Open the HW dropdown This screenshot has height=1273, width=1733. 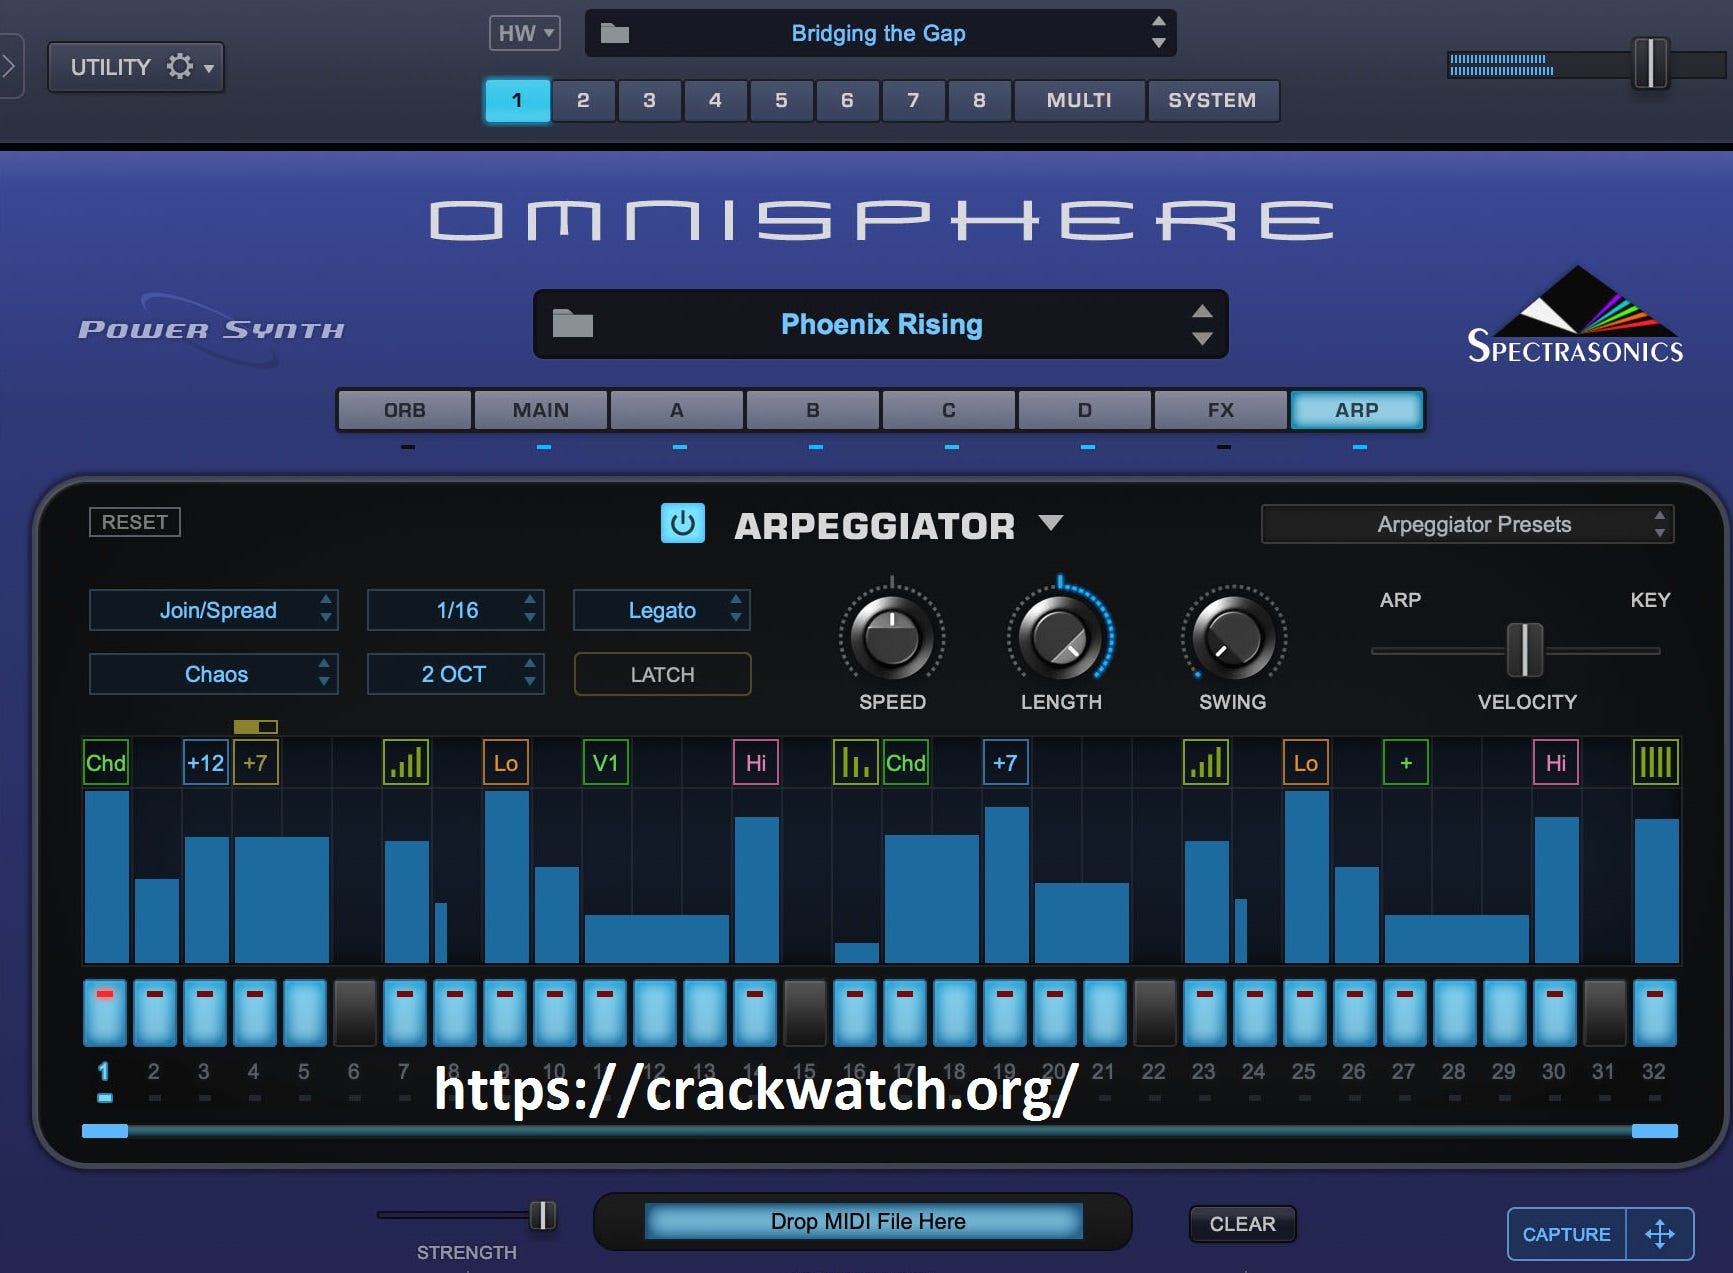pos(525,33)
